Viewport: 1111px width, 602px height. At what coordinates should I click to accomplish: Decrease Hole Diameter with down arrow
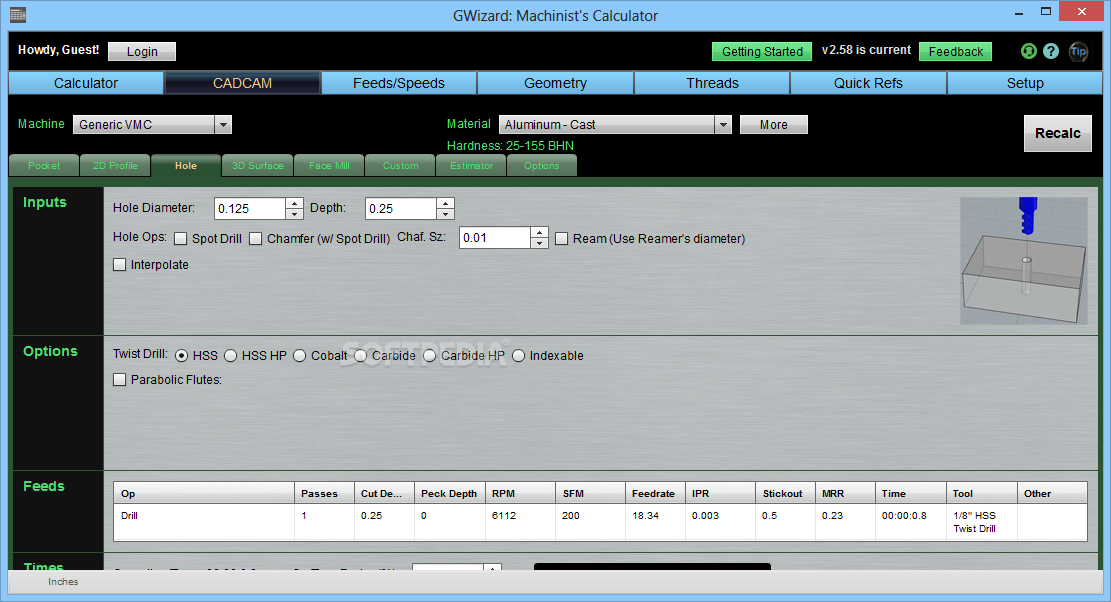(x=295, y=214)
